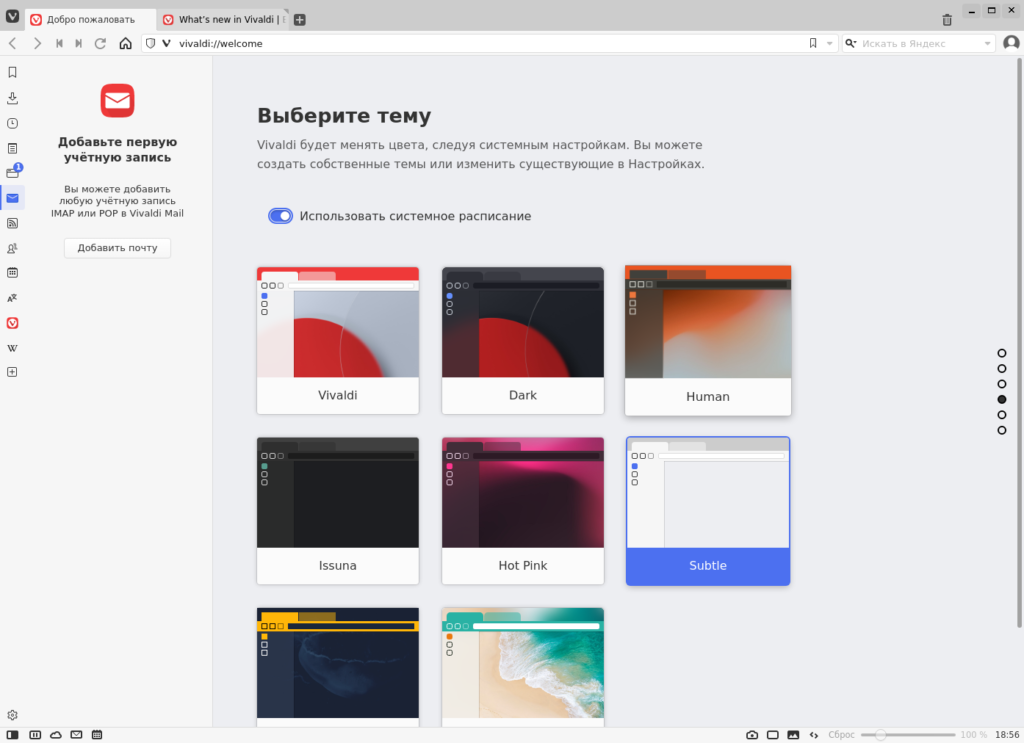Toggle tab tiling in status bar

click(35, 735)
